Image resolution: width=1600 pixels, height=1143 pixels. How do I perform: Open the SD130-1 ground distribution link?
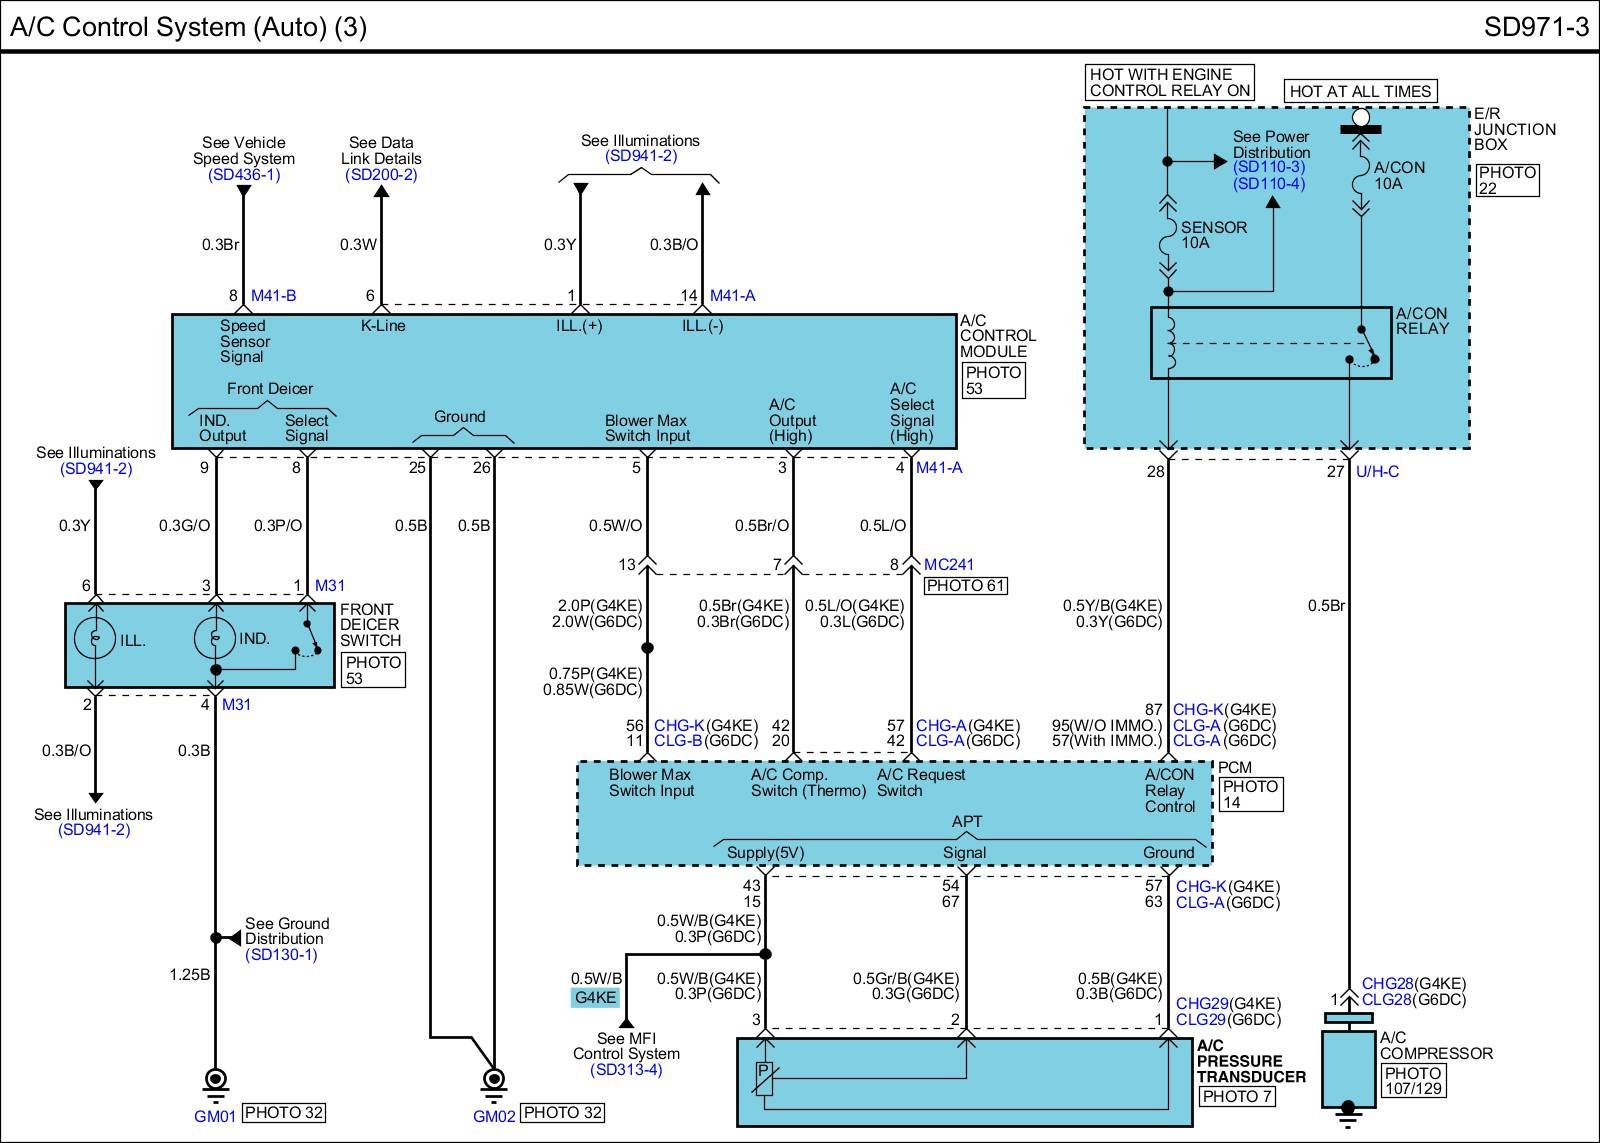pyautogui.click(x=281, y=955)
